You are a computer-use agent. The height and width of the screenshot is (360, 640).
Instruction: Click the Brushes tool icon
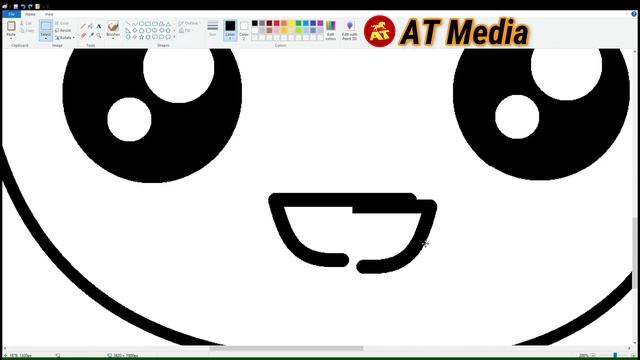[x=113, y=27]
